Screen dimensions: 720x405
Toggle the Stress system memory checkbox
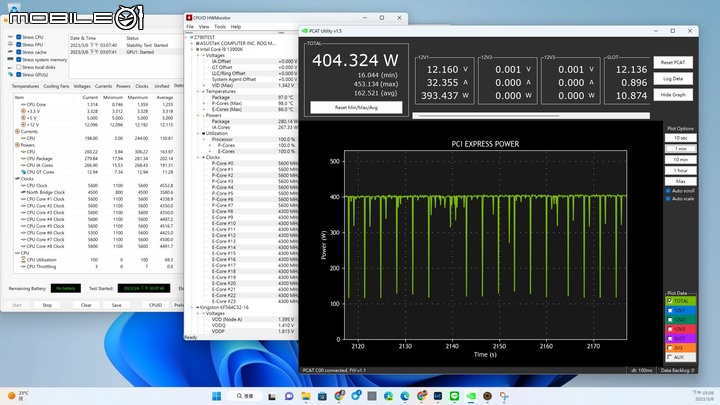[19, 59]
